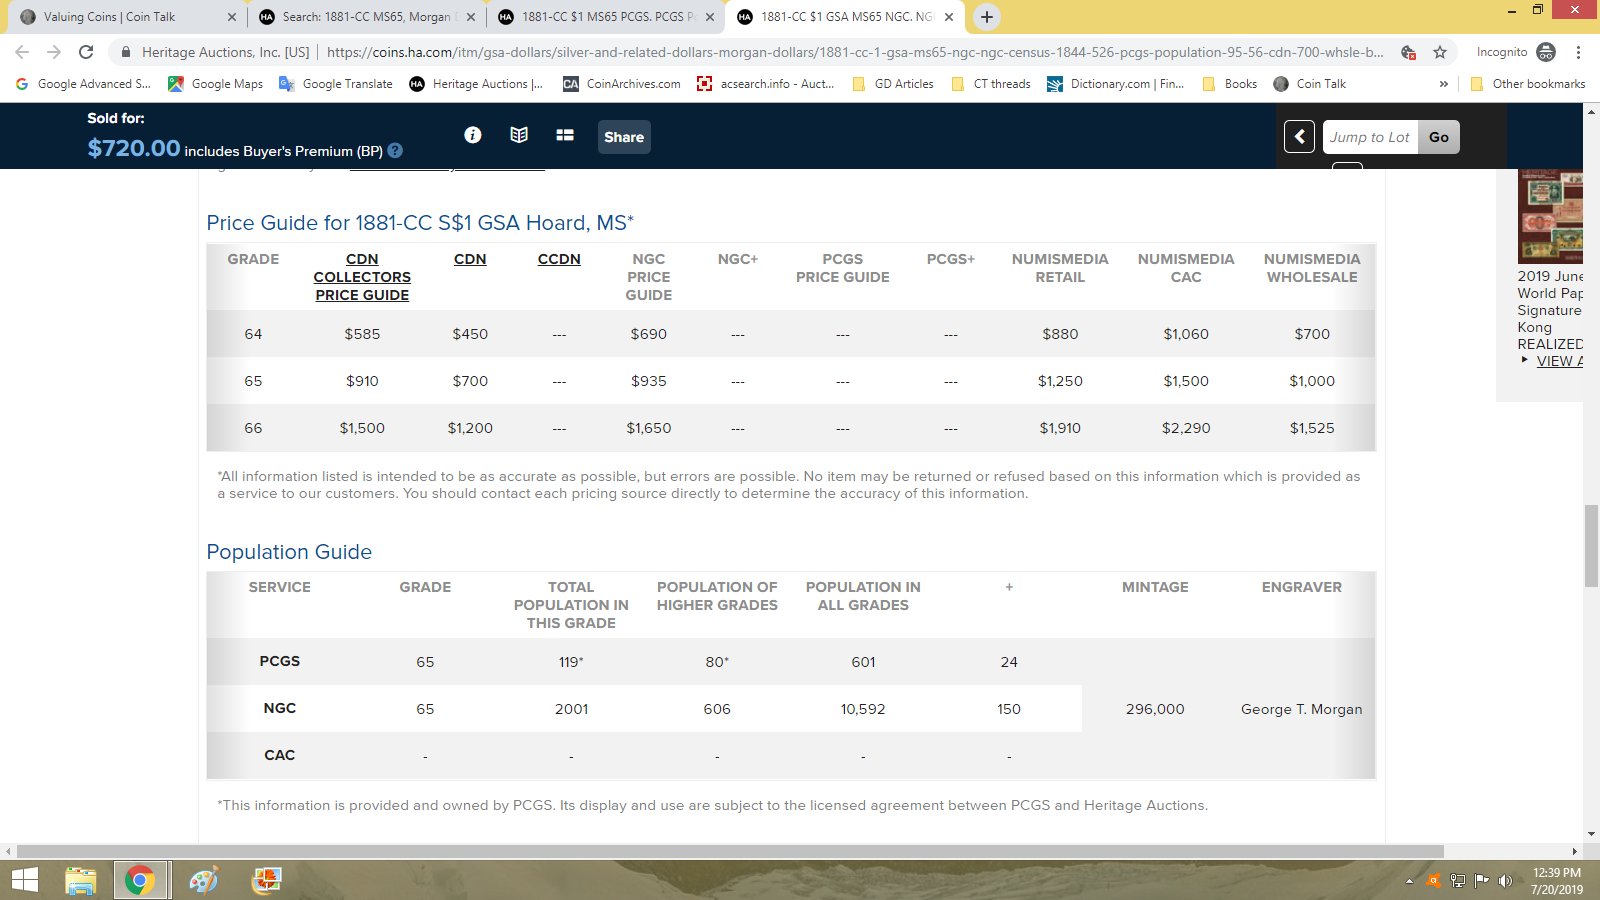Screen dimensions: 1600x900
Task: Expand the hidden bookmarks overflow chevron
Action: point(1443,84)
